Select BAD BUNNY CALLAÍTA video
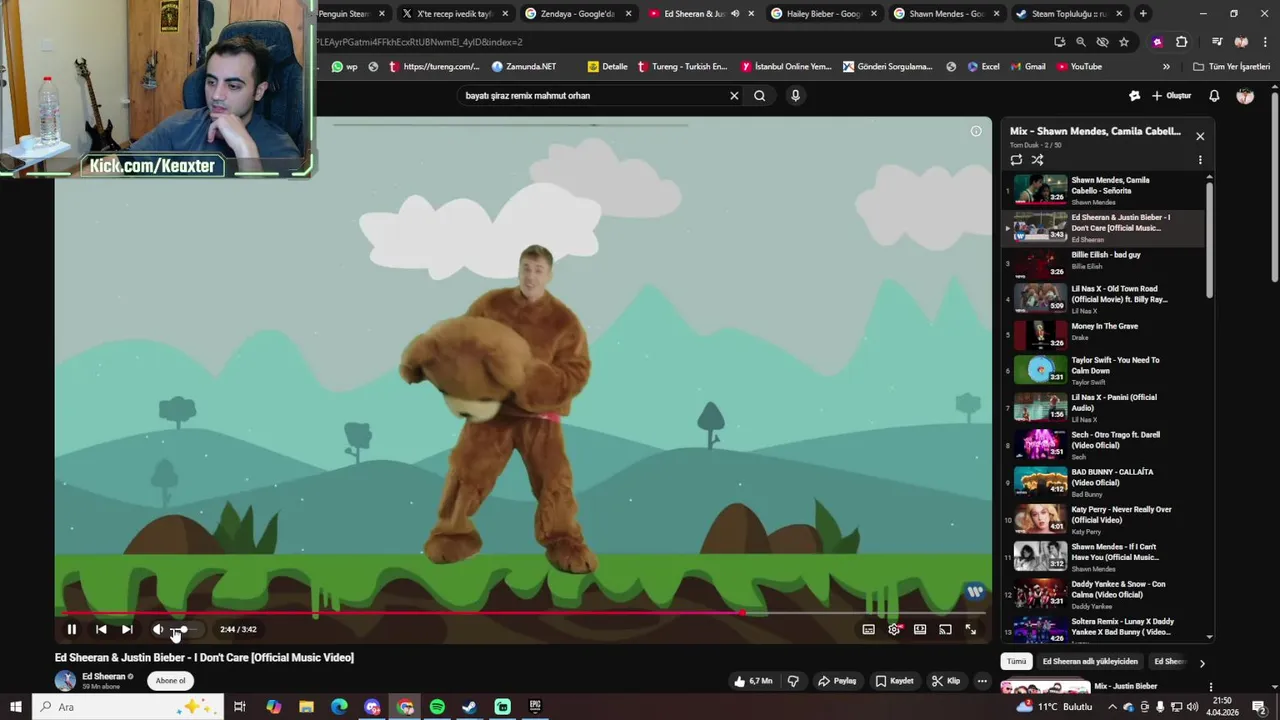This screenshot has width=1280, height=720. pyautogui.click(x=1103, y=482)
